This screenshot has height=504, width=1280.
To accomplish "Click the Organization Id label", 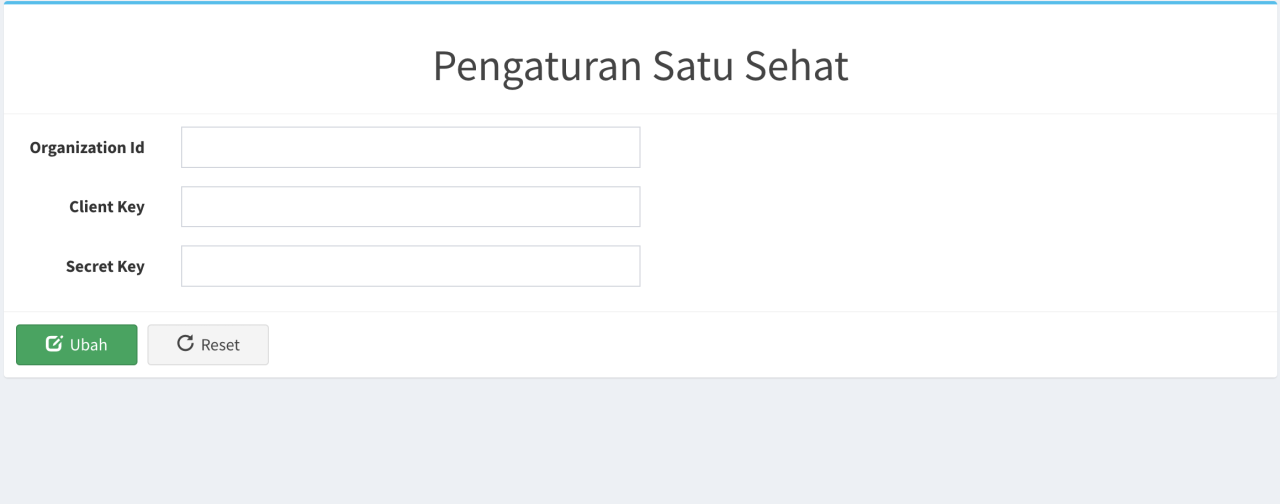I will (87, 148).
